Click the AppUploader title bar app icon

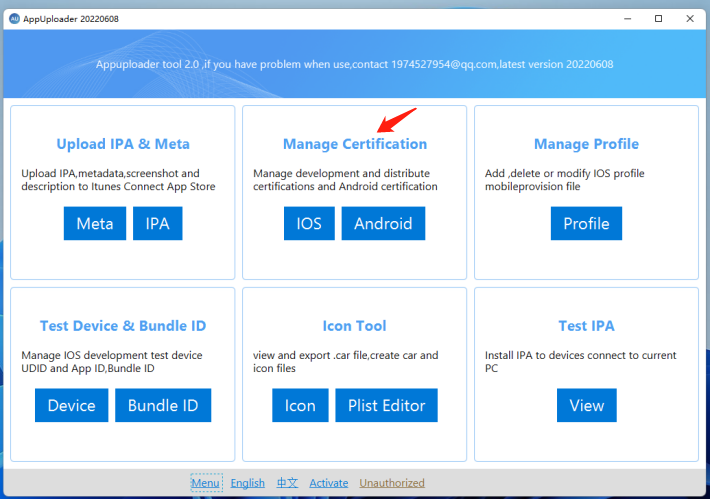click(x=14, y=19)
